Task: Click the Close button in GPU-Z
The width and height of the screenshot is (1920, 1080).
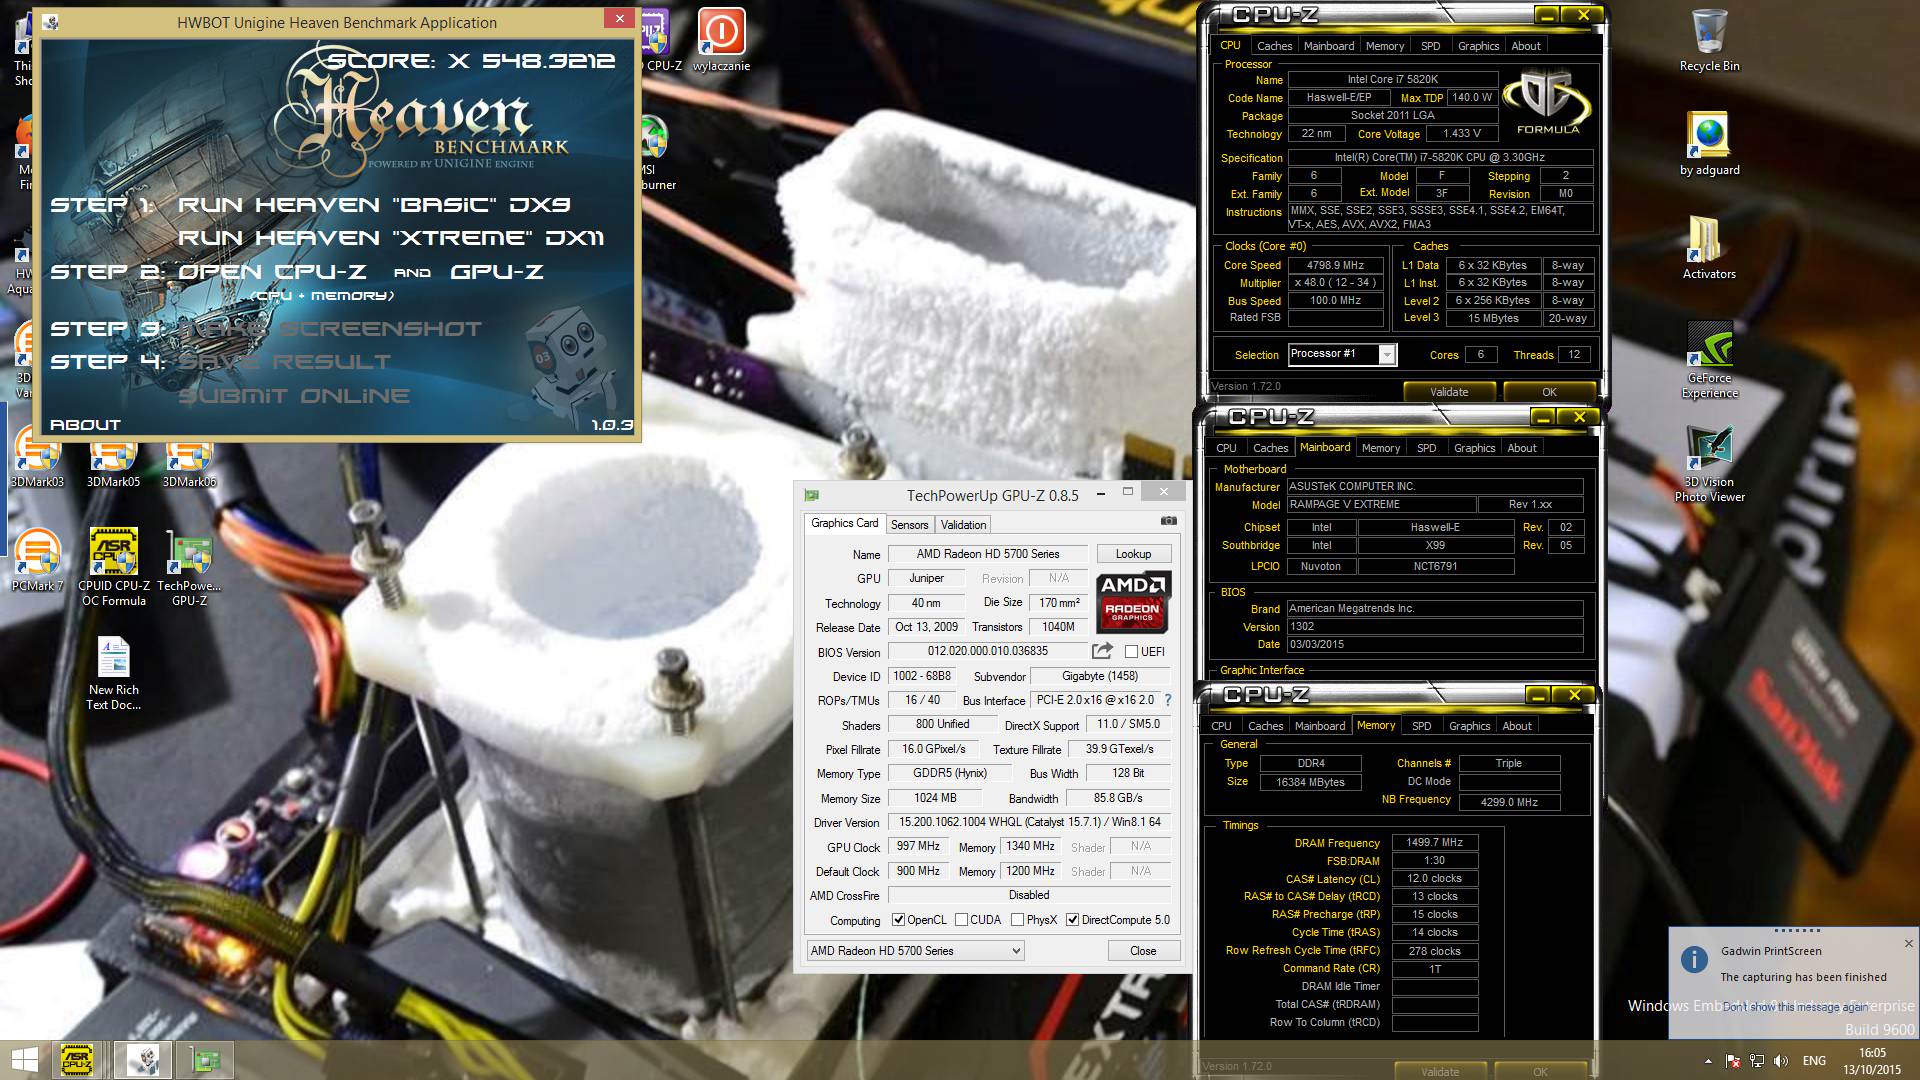Action: click(1143, 951)
